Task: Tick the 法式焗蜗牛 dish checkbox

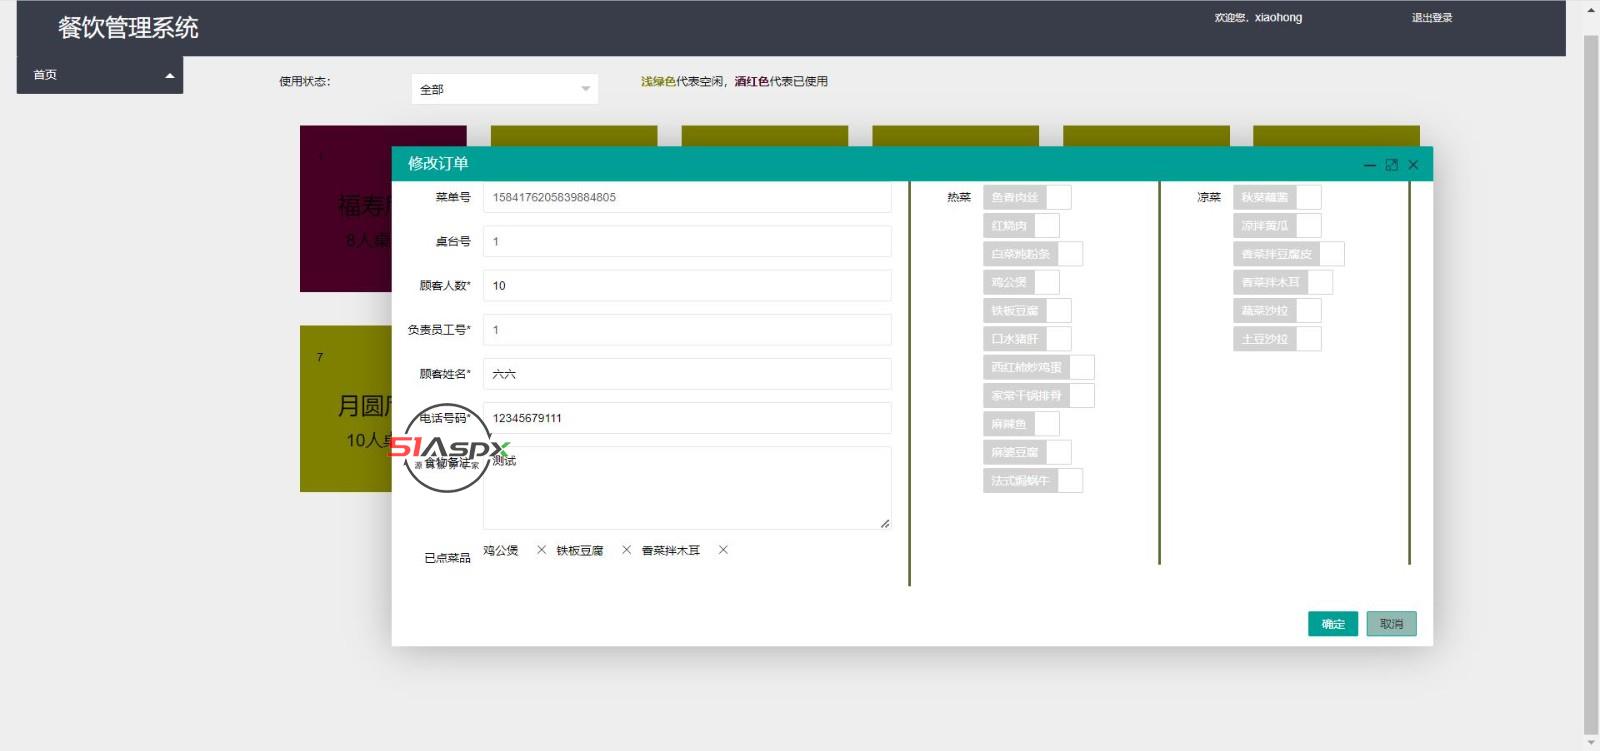Action: click(x=1033, y=481)
